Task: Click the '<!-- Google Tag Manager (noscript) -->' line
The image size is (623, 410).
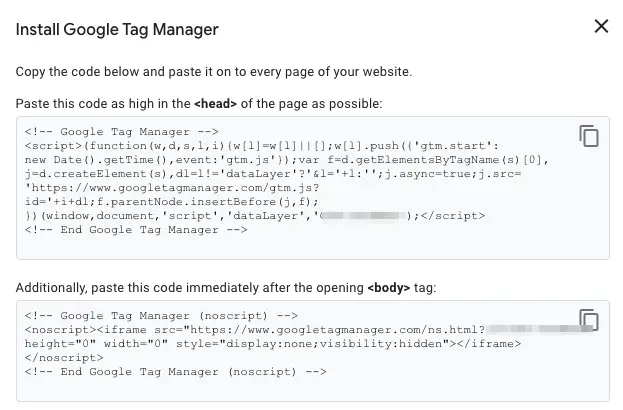Action: (161, 315)
